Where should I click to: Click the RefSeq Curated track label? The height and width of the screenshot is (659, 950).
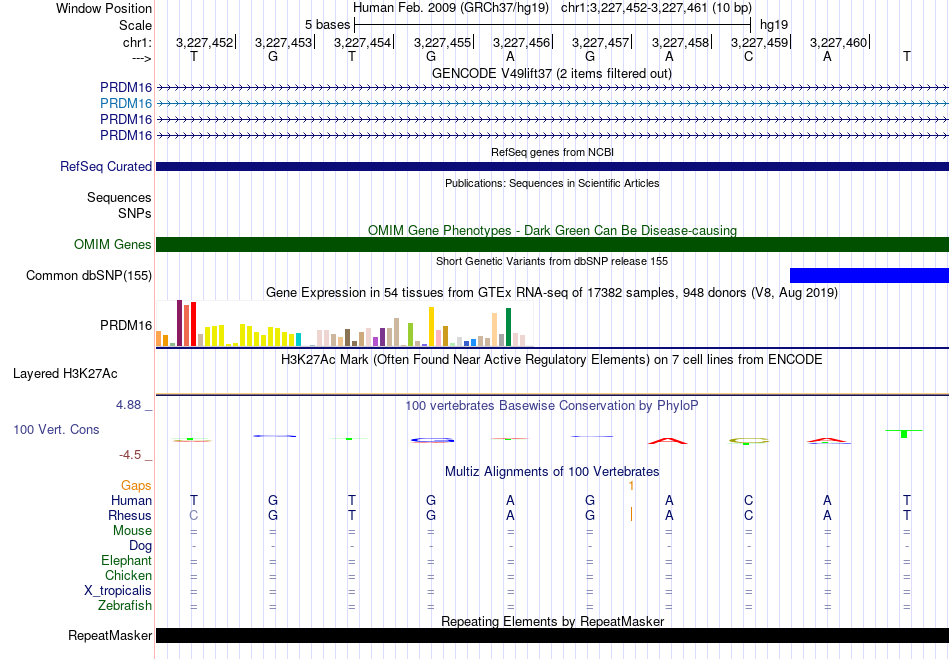106,167
